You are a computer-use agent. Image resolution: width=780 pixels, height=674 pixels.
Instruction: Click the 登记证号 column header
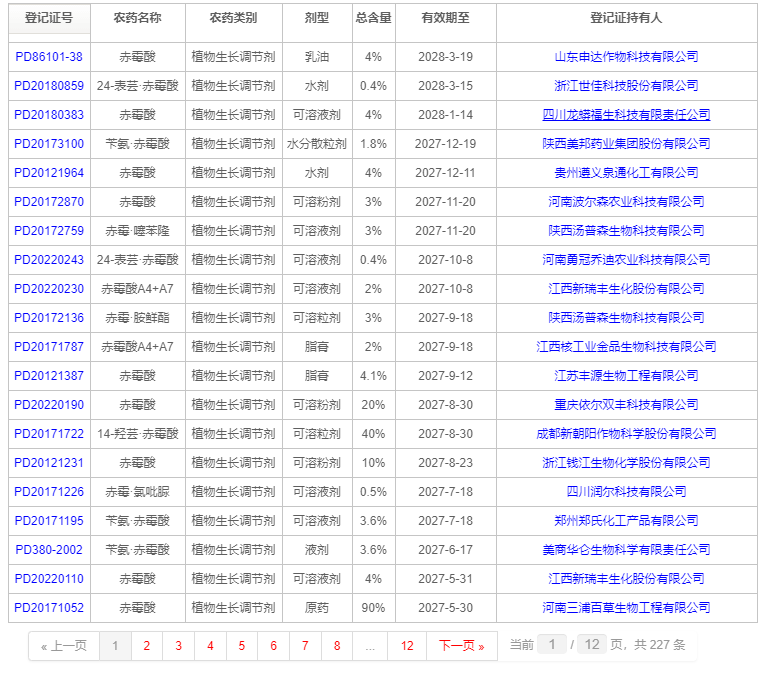49,18
